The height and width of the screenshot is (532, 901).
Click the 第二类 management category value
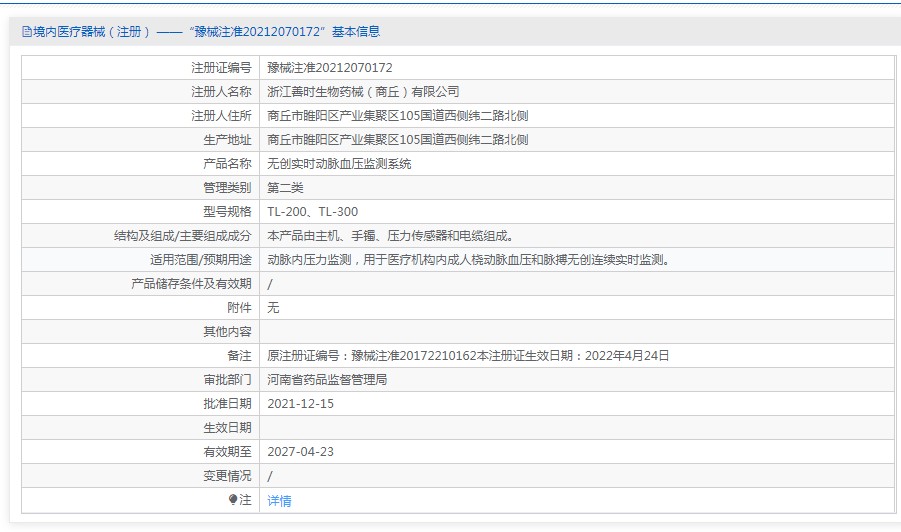(285, 188)
